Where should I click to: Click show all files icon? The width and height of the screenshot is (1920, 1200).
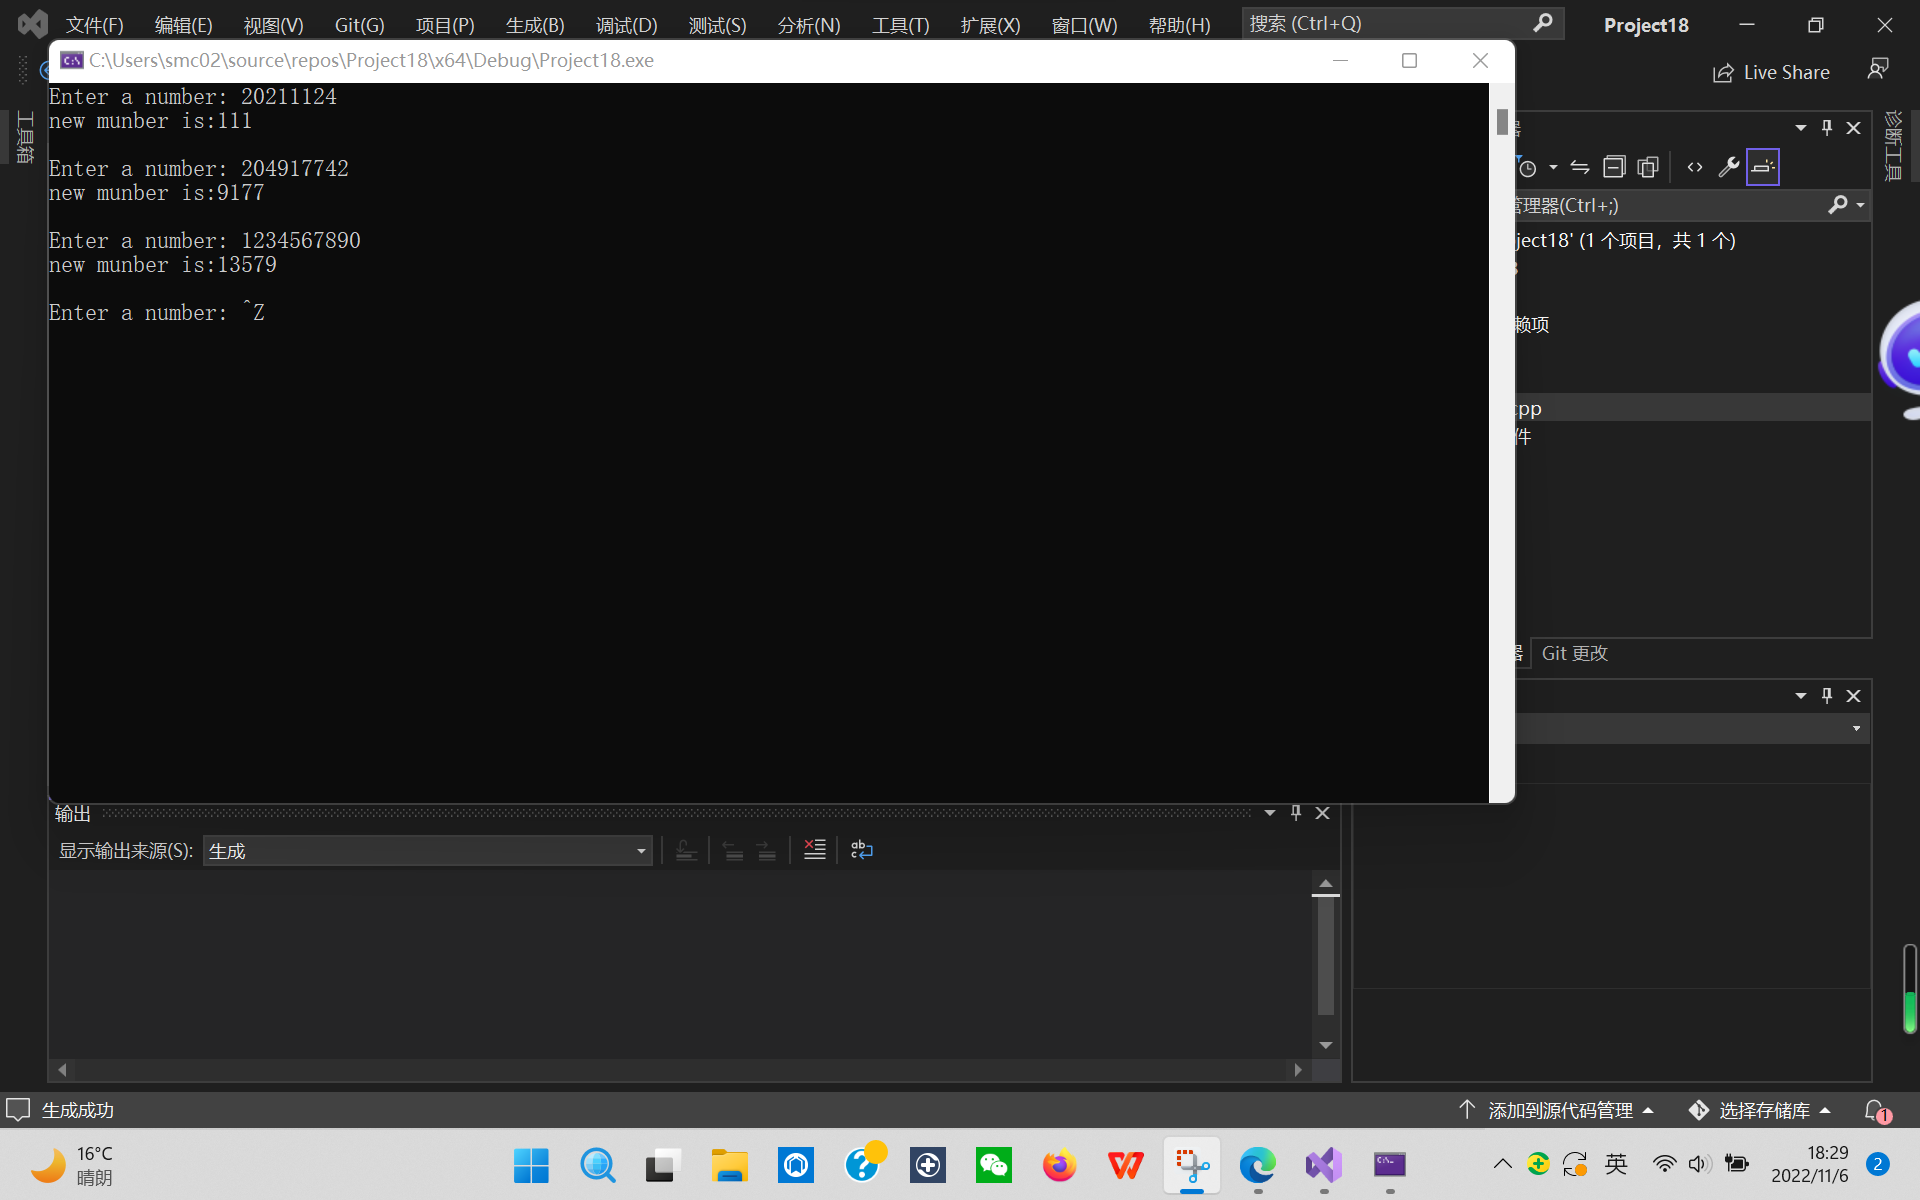(x=1647, y=167)
